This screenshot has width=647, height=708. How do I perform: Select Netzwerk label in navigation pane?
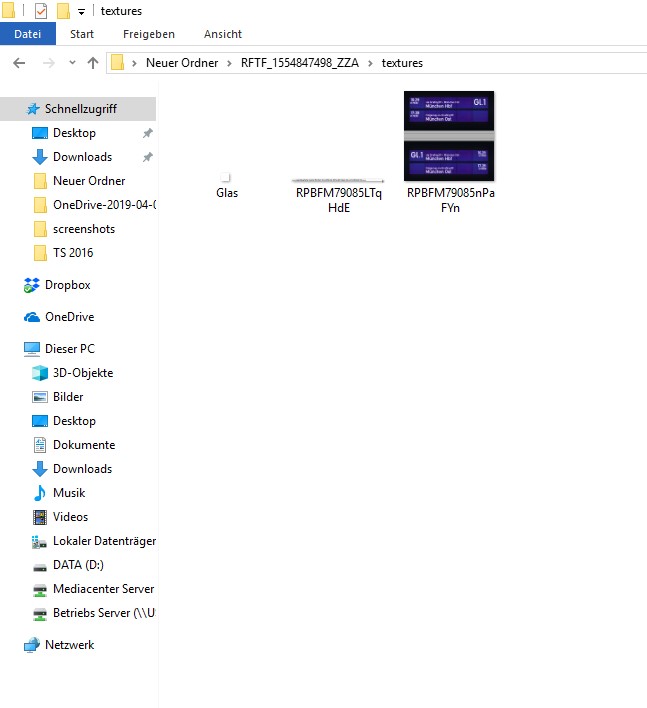[x=70, y=644]
